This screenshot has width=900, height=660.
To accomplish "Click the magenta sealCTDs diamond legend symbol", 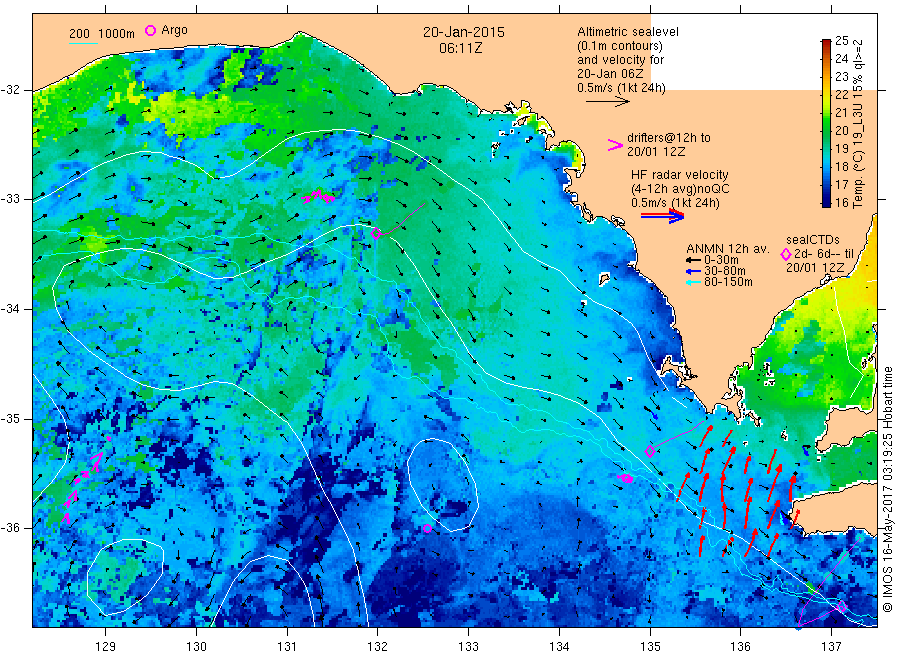I will point(786,254).
